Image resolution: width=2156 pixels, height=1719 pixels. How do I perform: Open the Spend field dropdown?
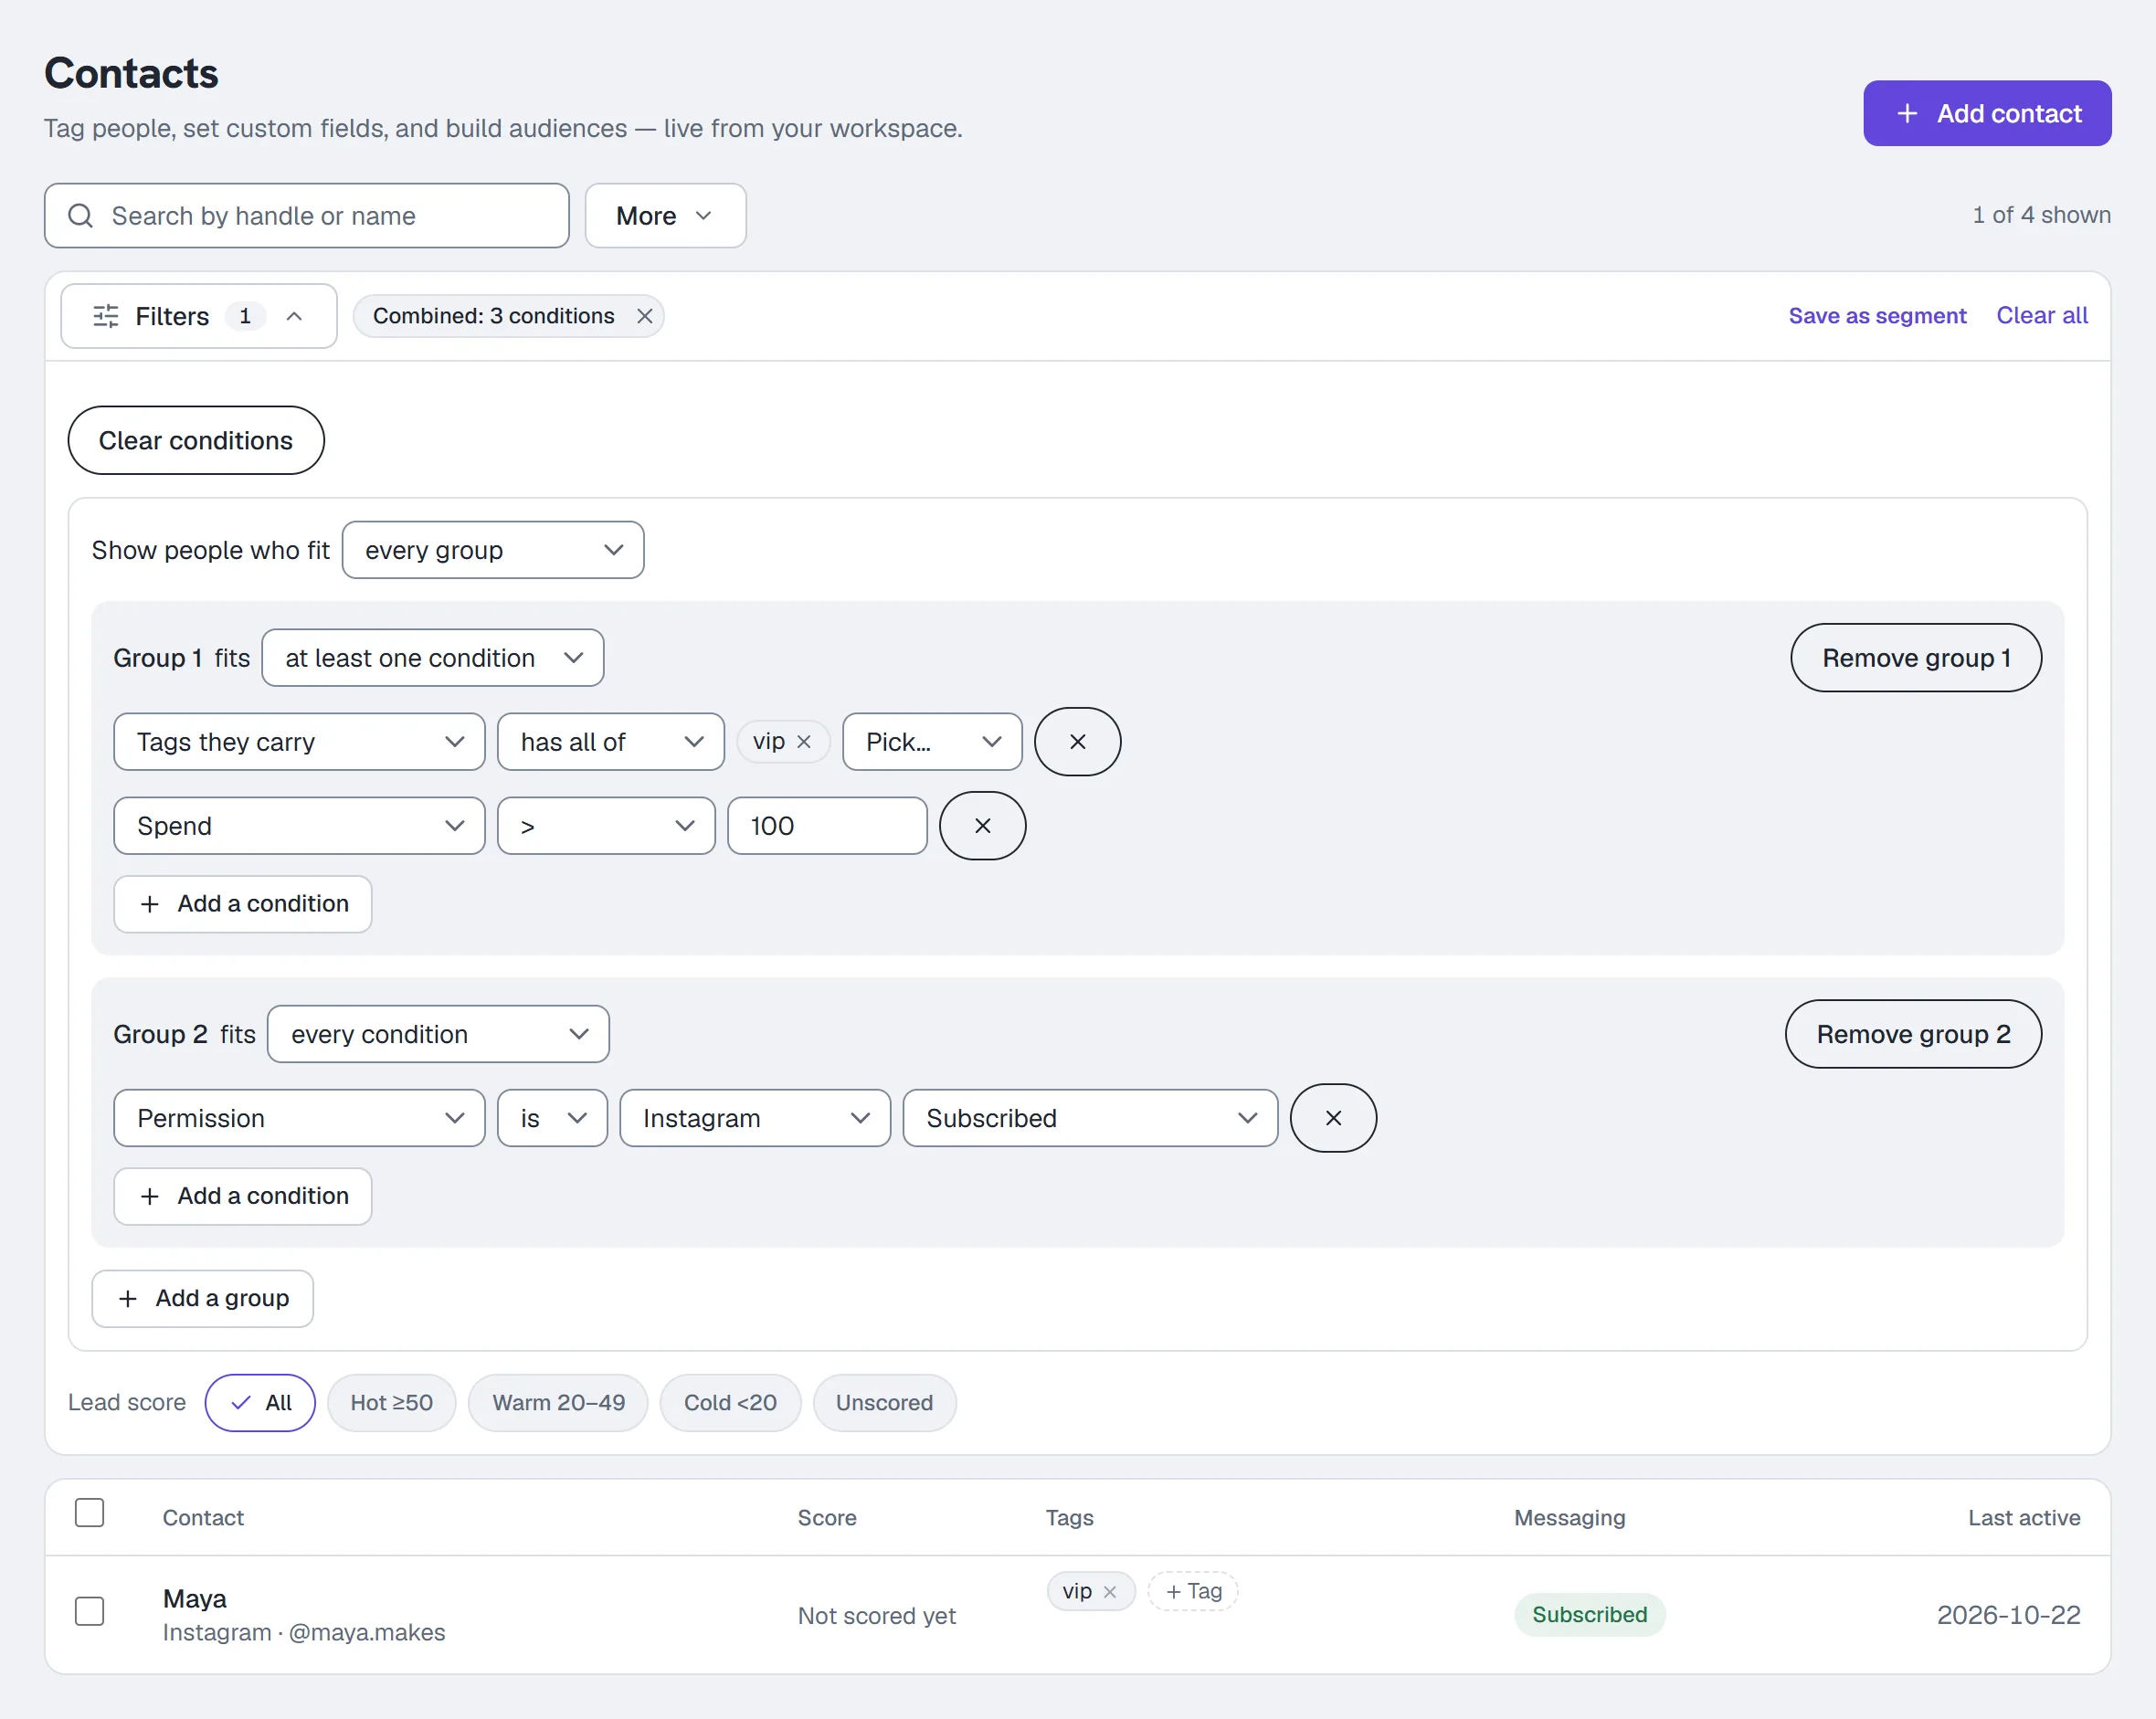[x=299, y=826]
